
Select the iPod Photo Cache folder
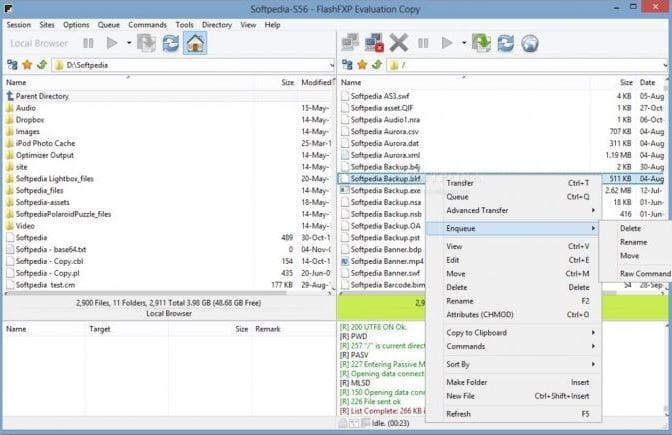click(x=45, y=143)
